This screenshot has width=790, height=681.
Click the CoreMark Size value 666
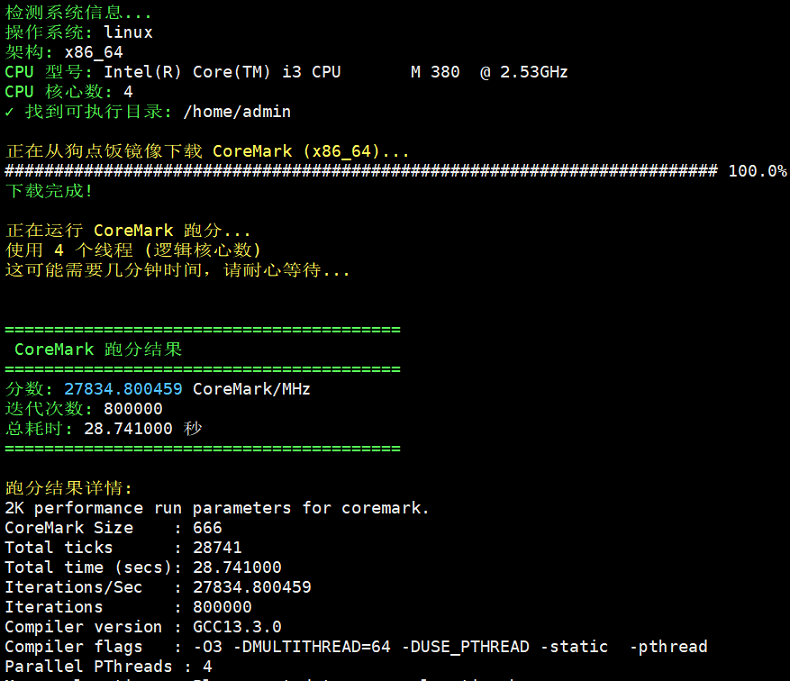click(x=207, y=528)
